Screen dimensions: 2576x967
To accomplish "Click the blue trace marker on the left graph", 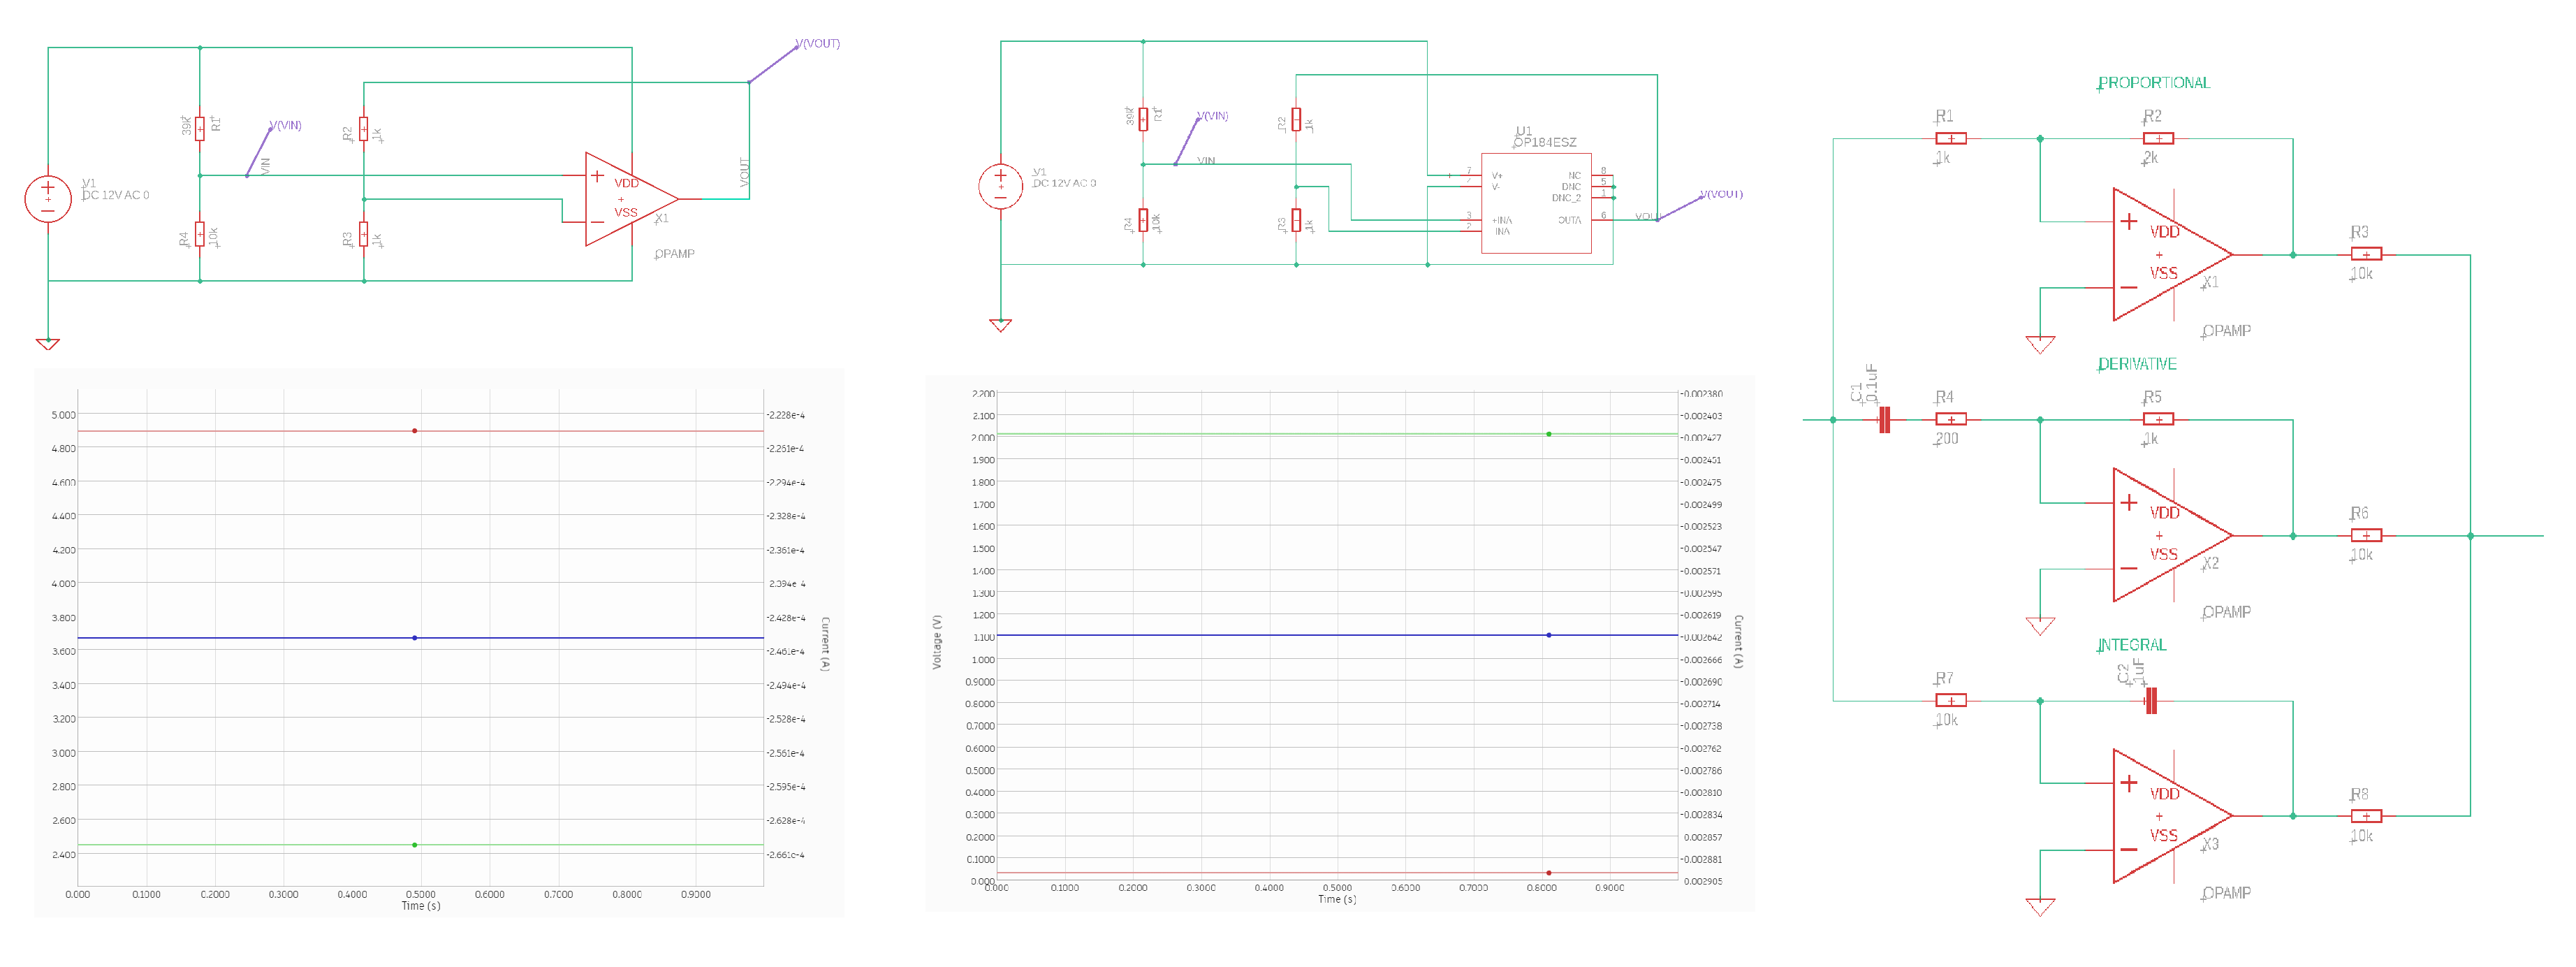I will pyautogui.click(x=415, y=637).
